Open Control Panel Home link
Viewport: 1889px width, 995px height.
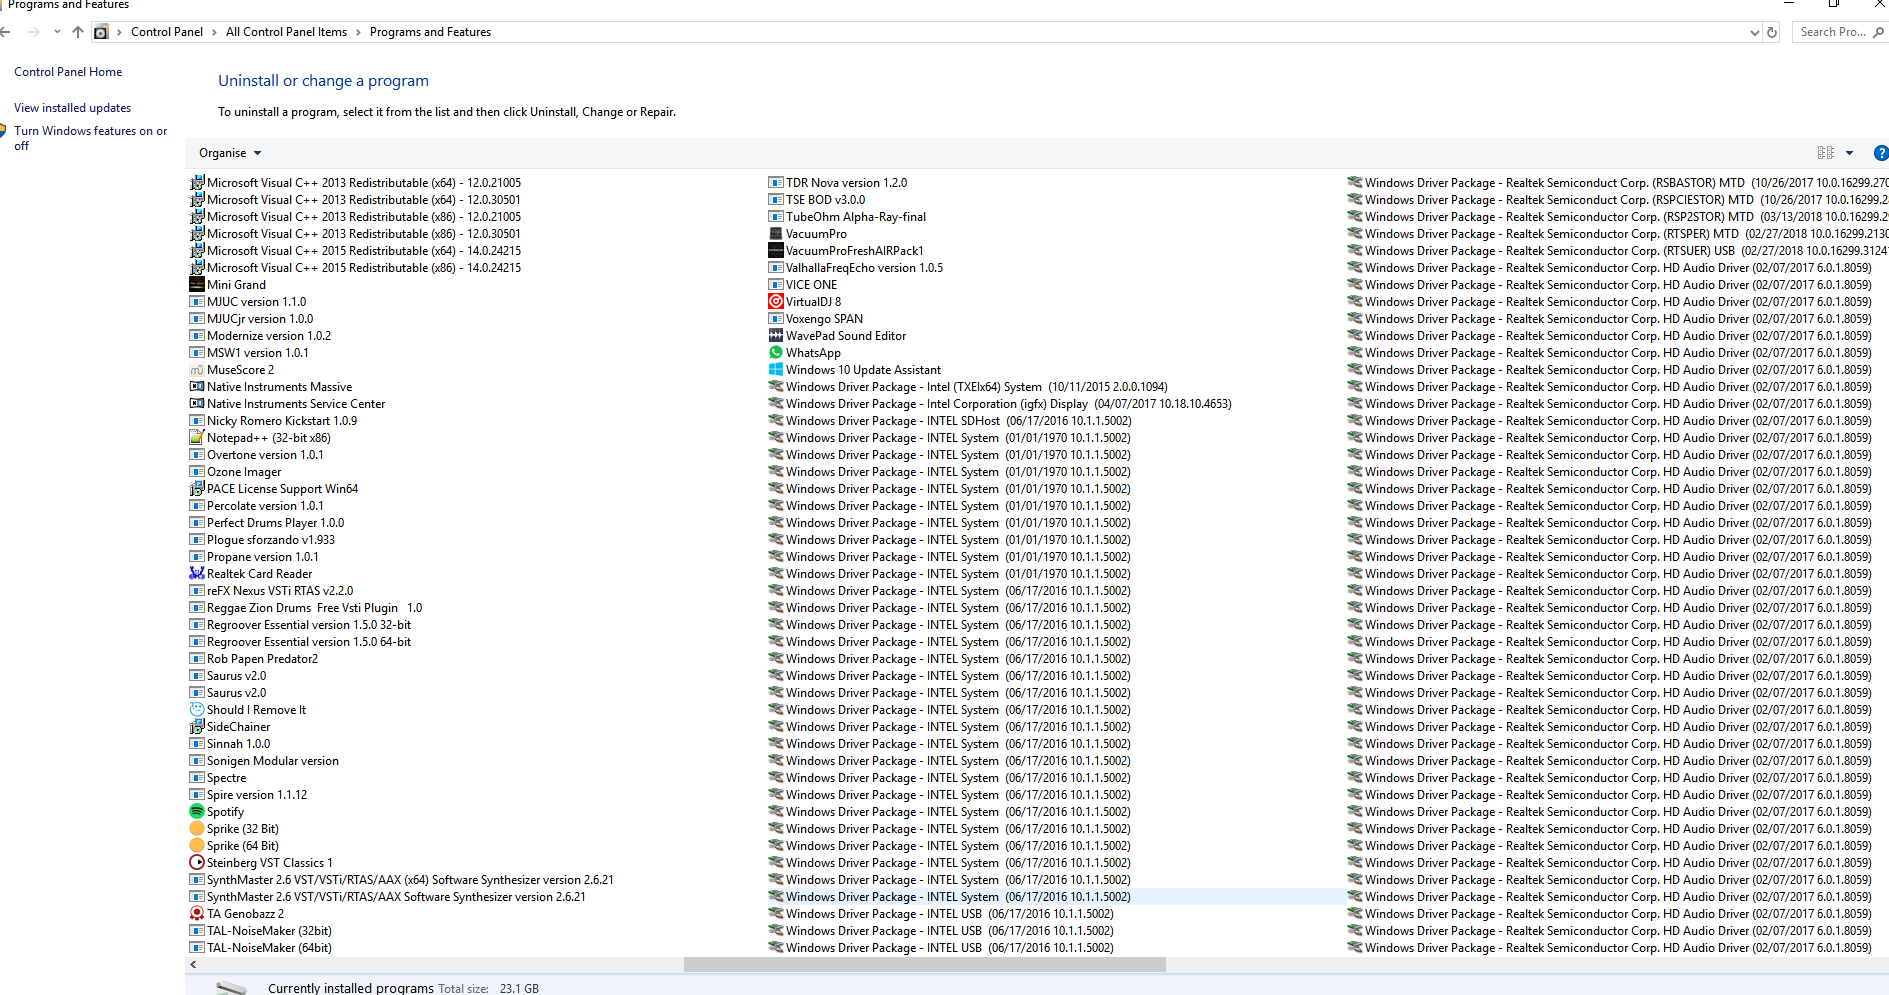pos(68,72)
